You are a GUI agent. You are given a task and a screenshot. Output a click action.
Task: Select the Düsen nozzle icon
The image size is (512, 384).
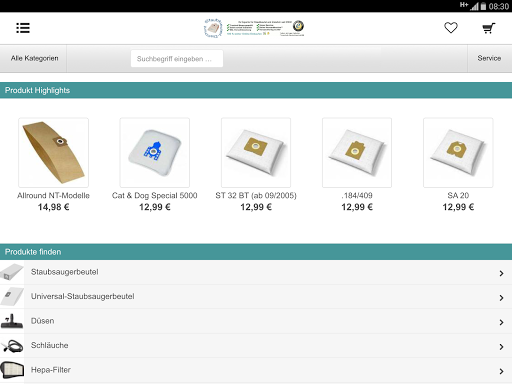(12, 321)
